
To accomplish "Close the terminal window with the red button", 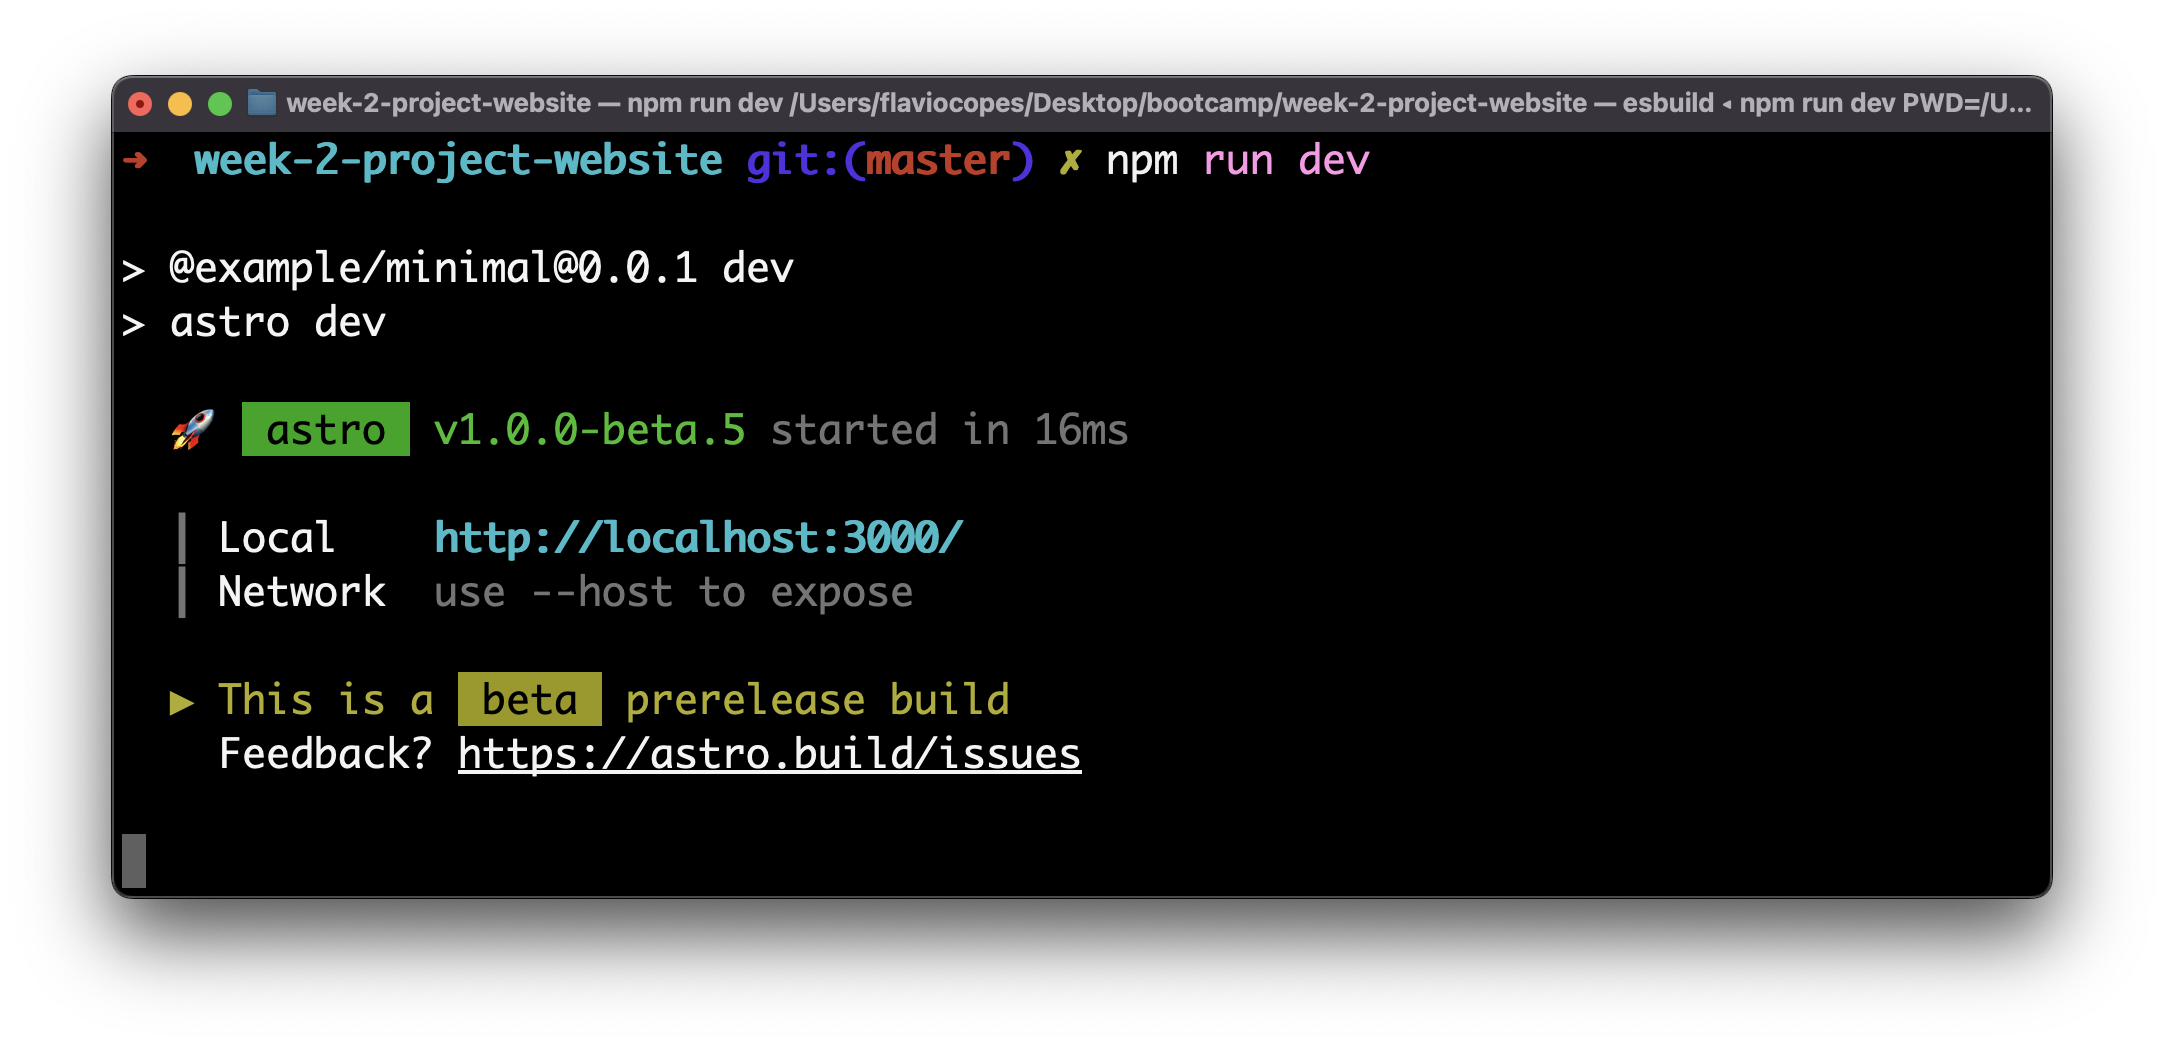I will (x=140, y=104).
